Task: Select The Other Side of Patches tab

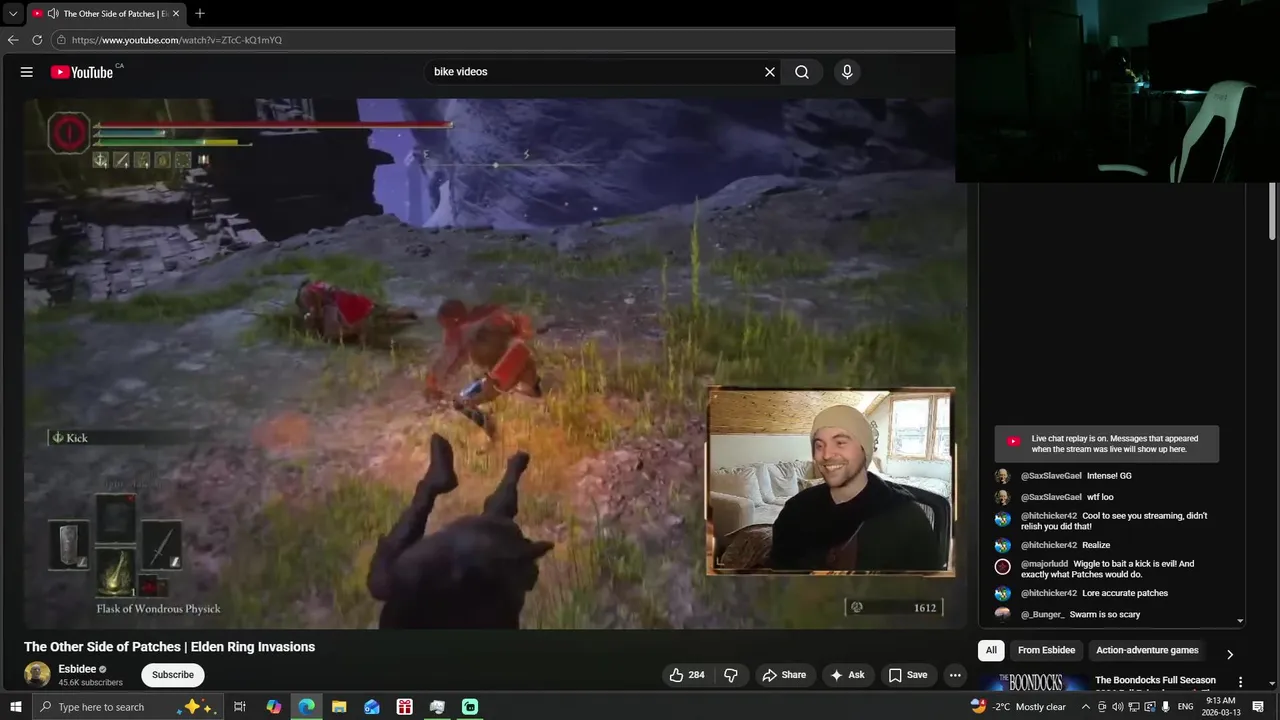Action: click(x=106, y=14)
